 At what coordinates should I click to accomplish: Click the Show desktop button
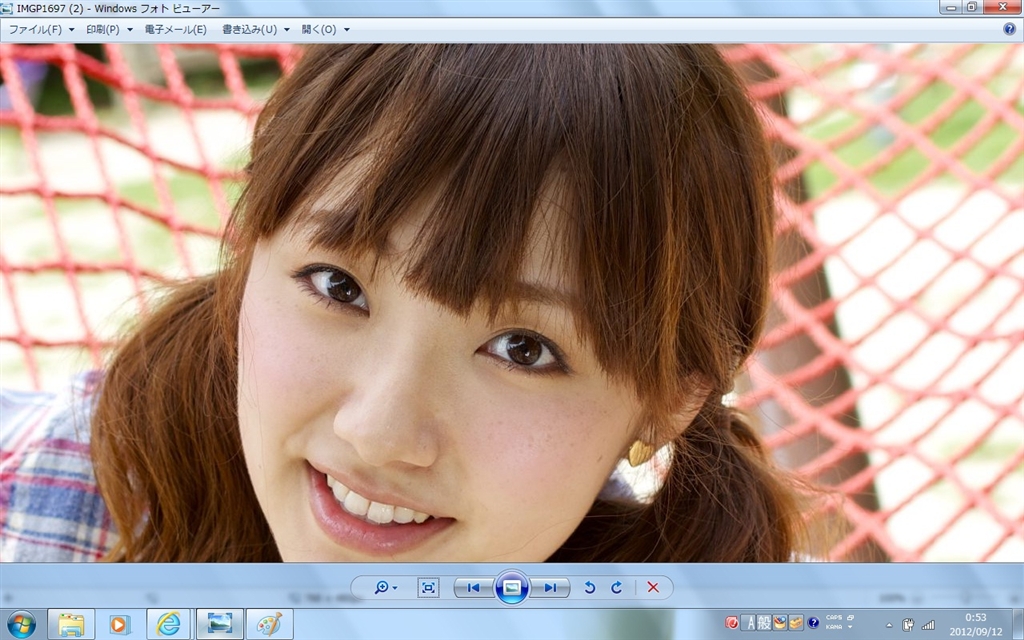coord(1019,624)
